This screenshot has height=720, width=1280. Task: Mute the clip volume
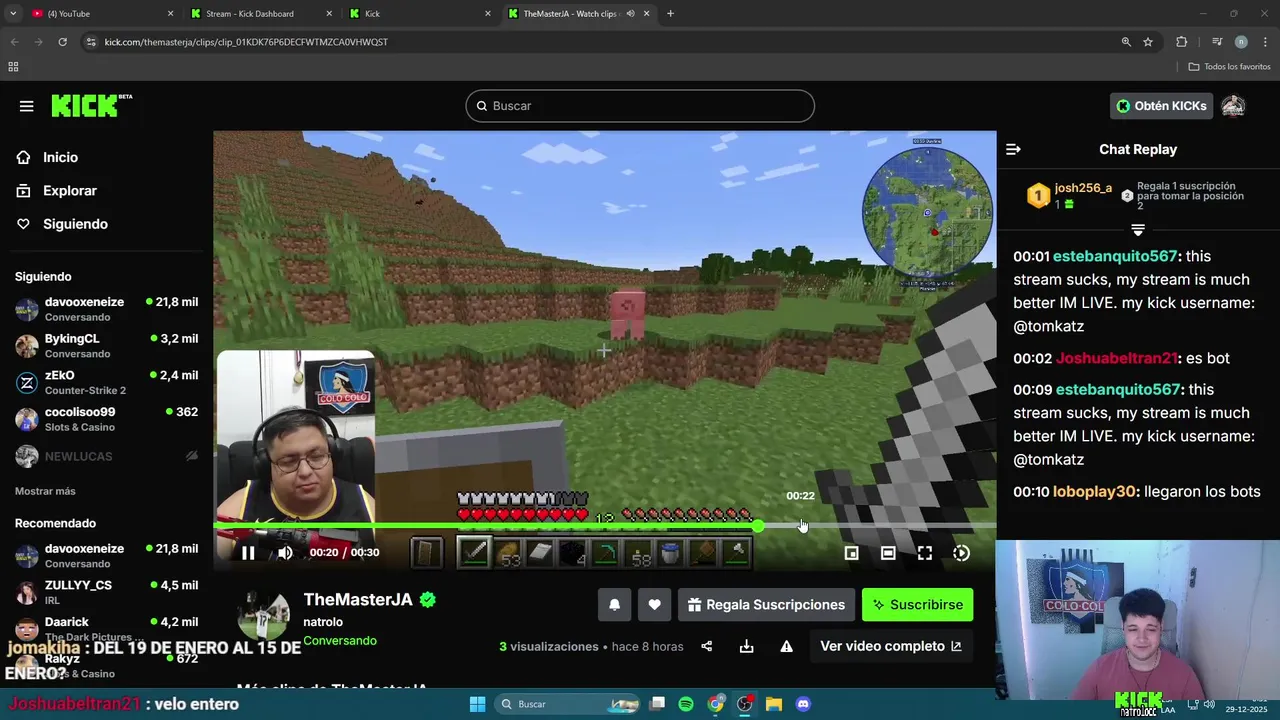(x=285, y=552)
